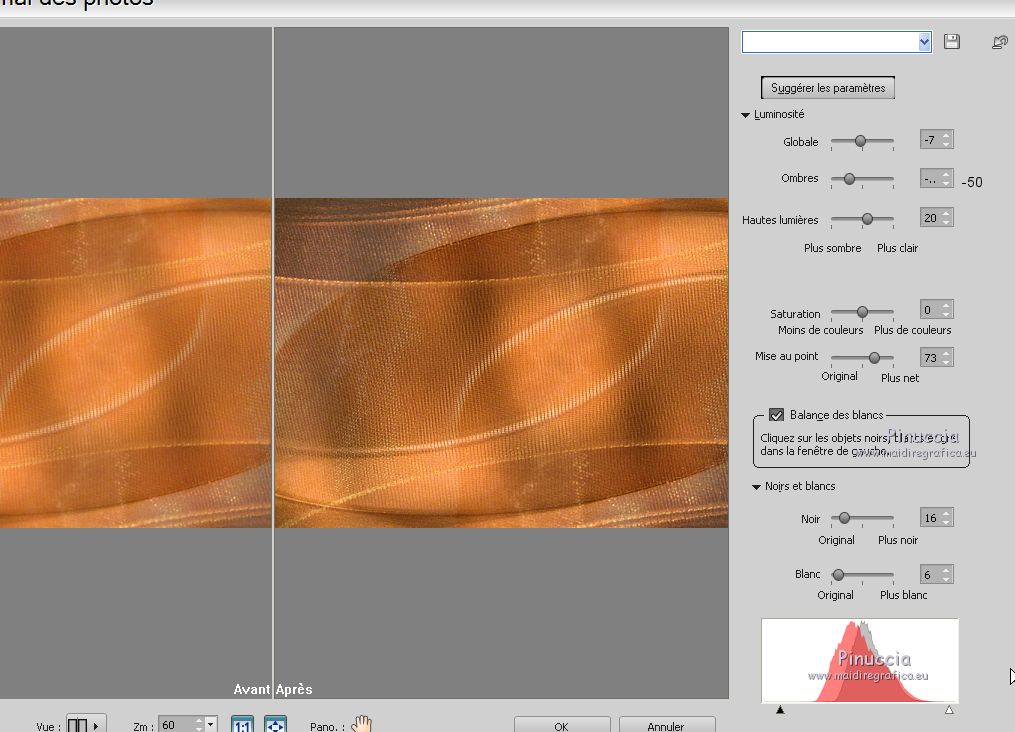Click the Zm zoom value field
1015x732 pixels.
(x=176, y=725)
